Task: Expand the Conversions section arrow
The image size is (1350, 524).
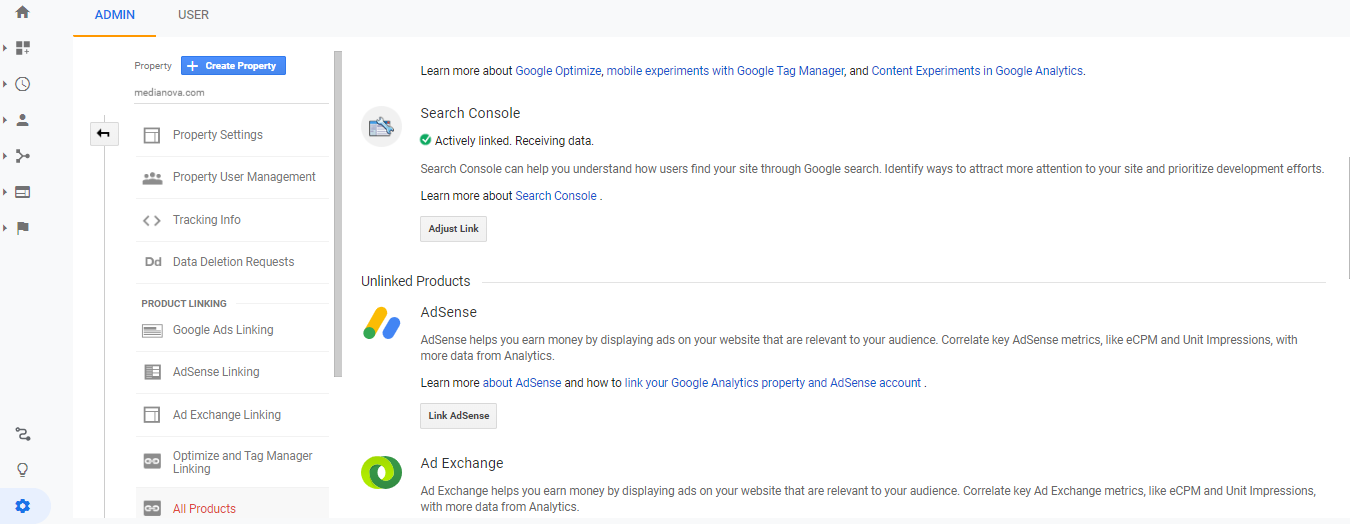Action: pos(5,228)
